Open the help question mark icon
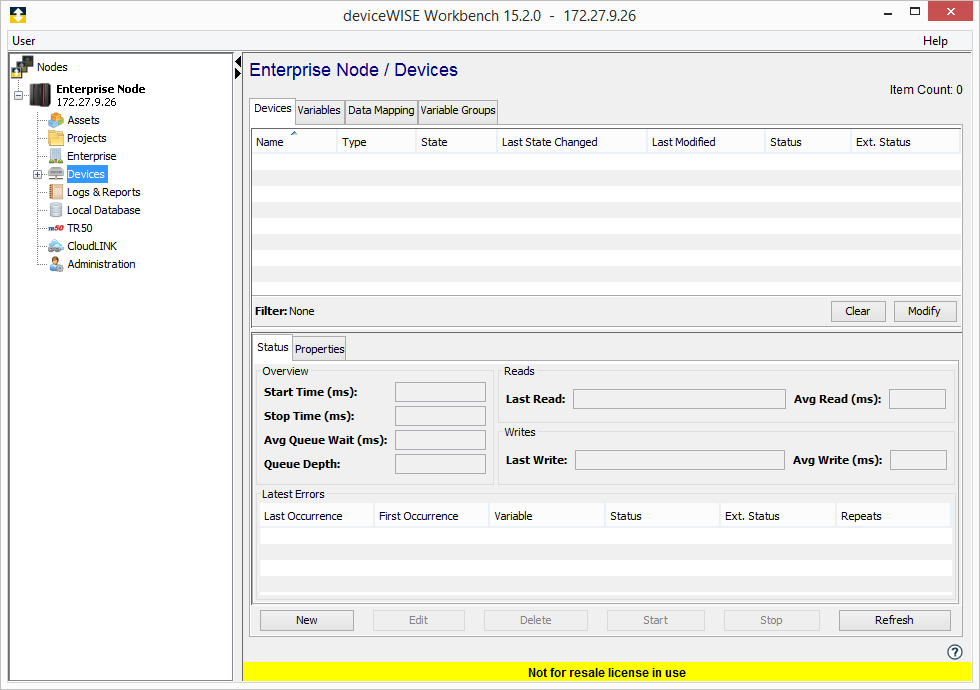Viewport: 980px width, 690px height. 954,652
